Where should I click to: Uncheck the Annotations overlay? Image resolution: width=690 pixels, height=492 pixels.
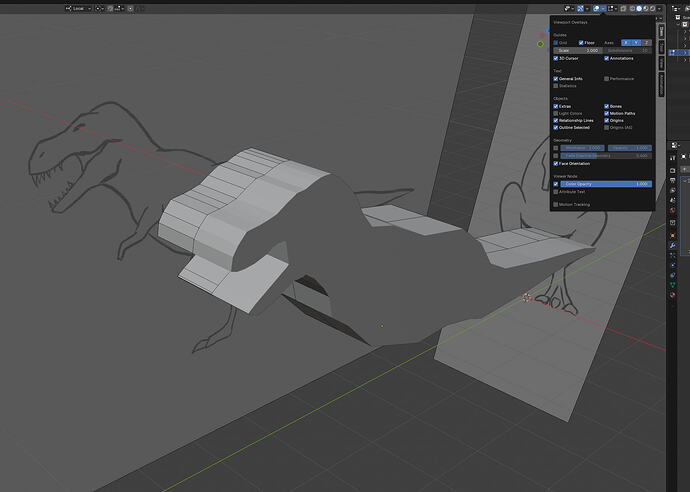point(606,58)
